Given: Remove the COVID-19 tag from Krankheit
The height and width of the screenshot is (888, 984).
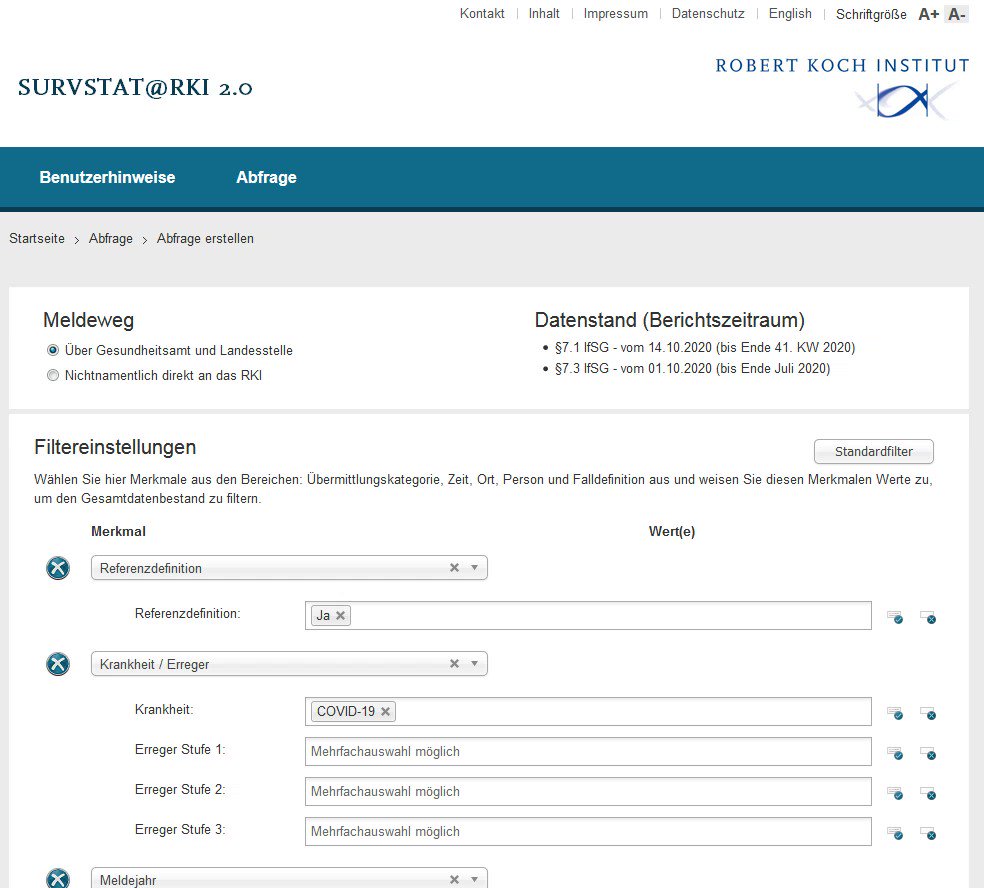Looking at the screenshot, I should point(385,712).
